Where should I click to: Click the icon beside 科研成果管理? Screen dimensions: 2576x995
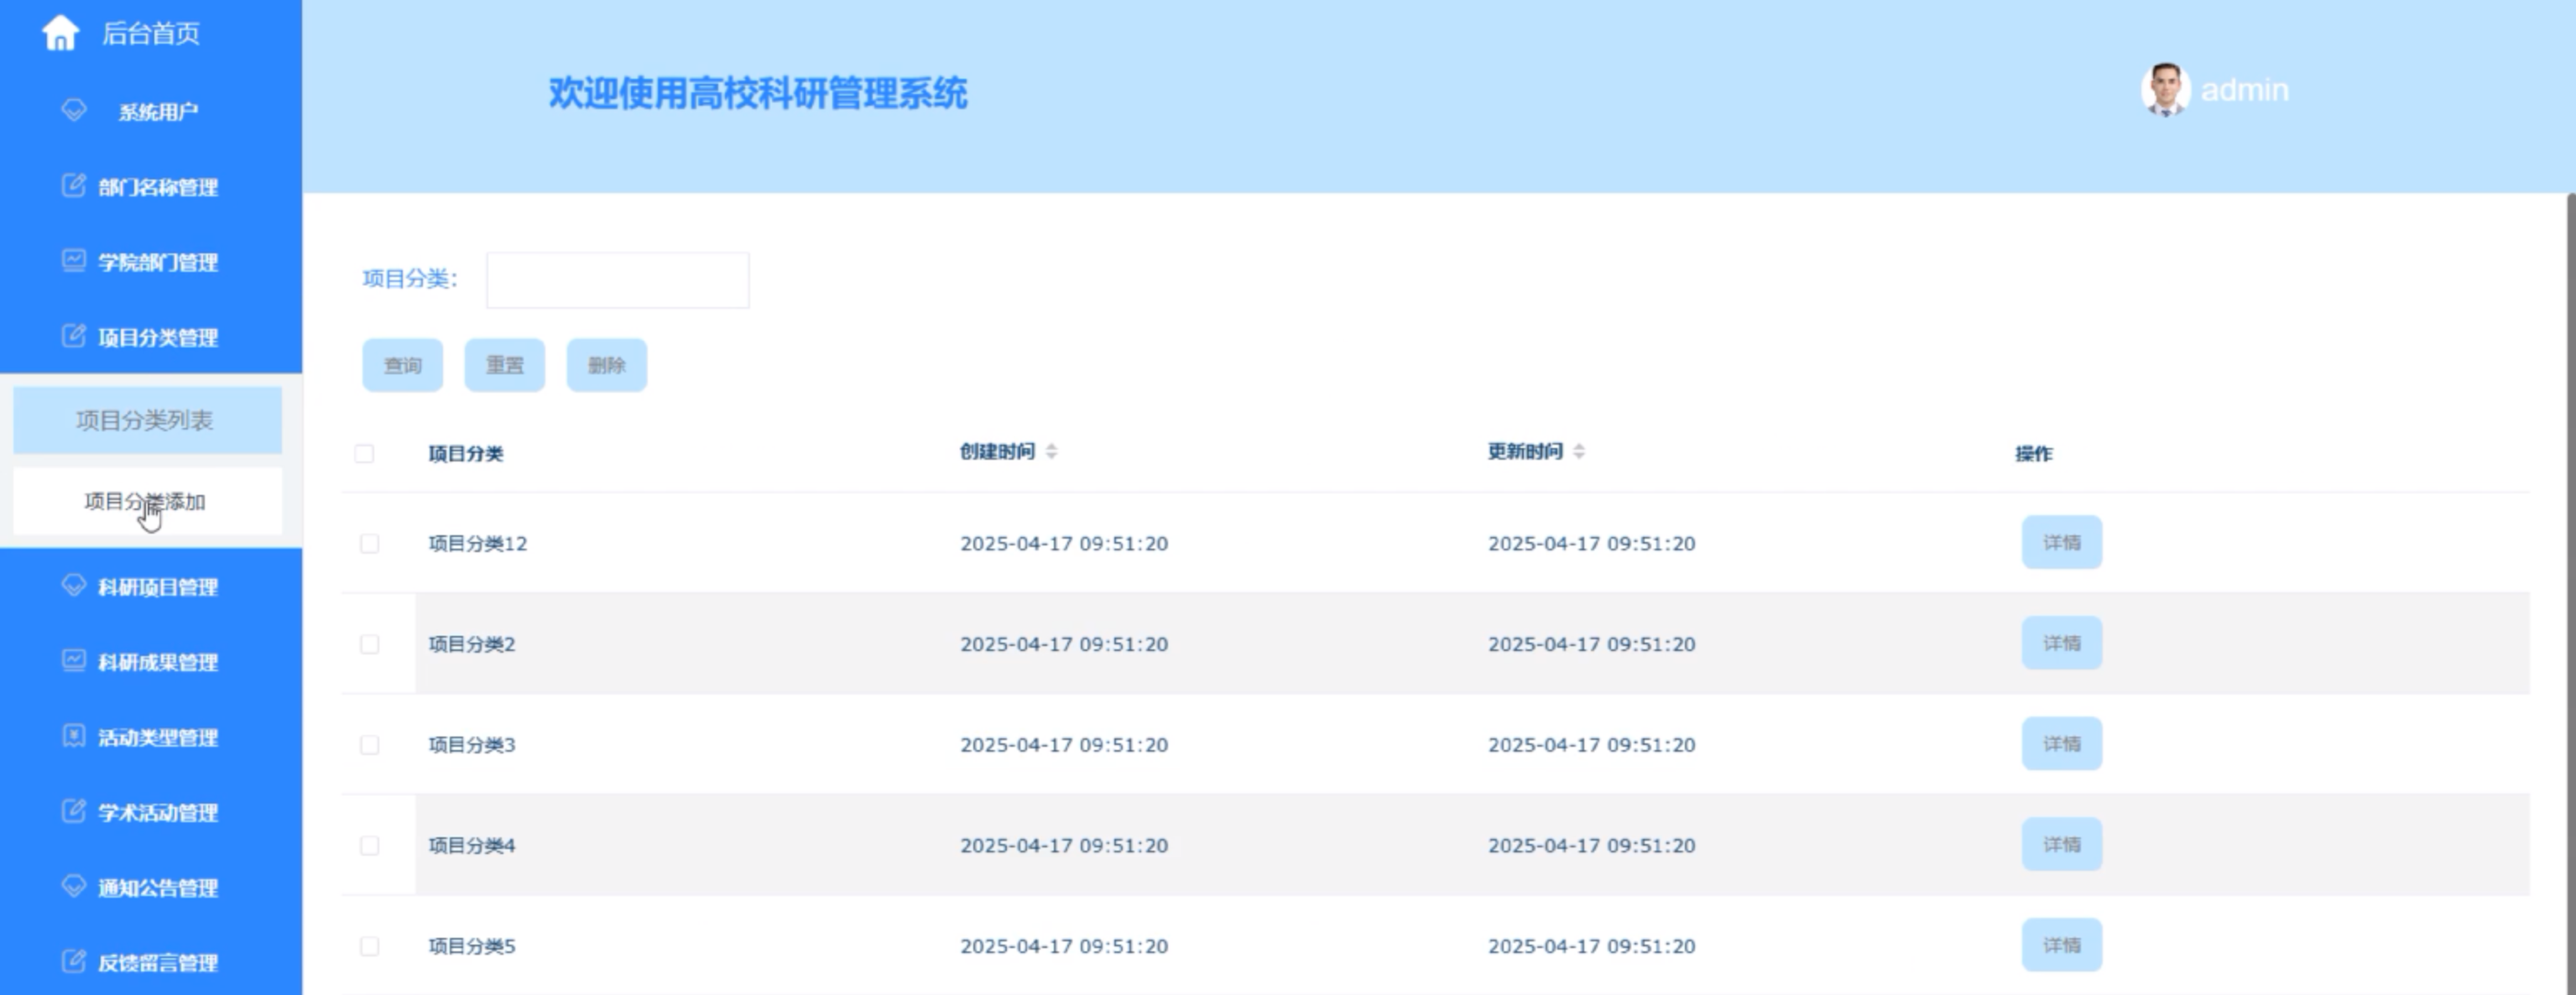(74, 661)
